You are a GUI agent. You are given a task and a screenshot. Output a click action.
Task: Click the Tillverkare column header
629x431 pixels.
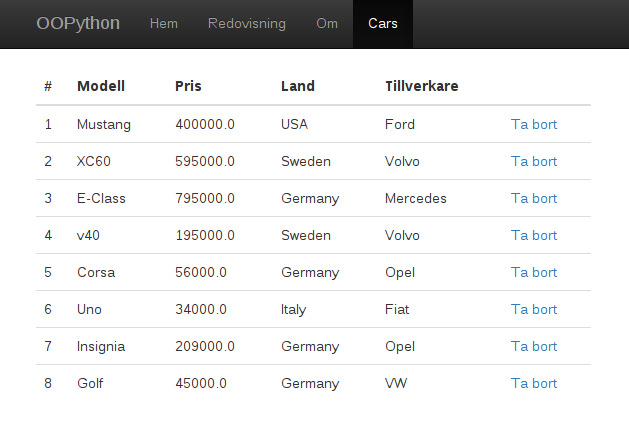(x=422, y=86)
